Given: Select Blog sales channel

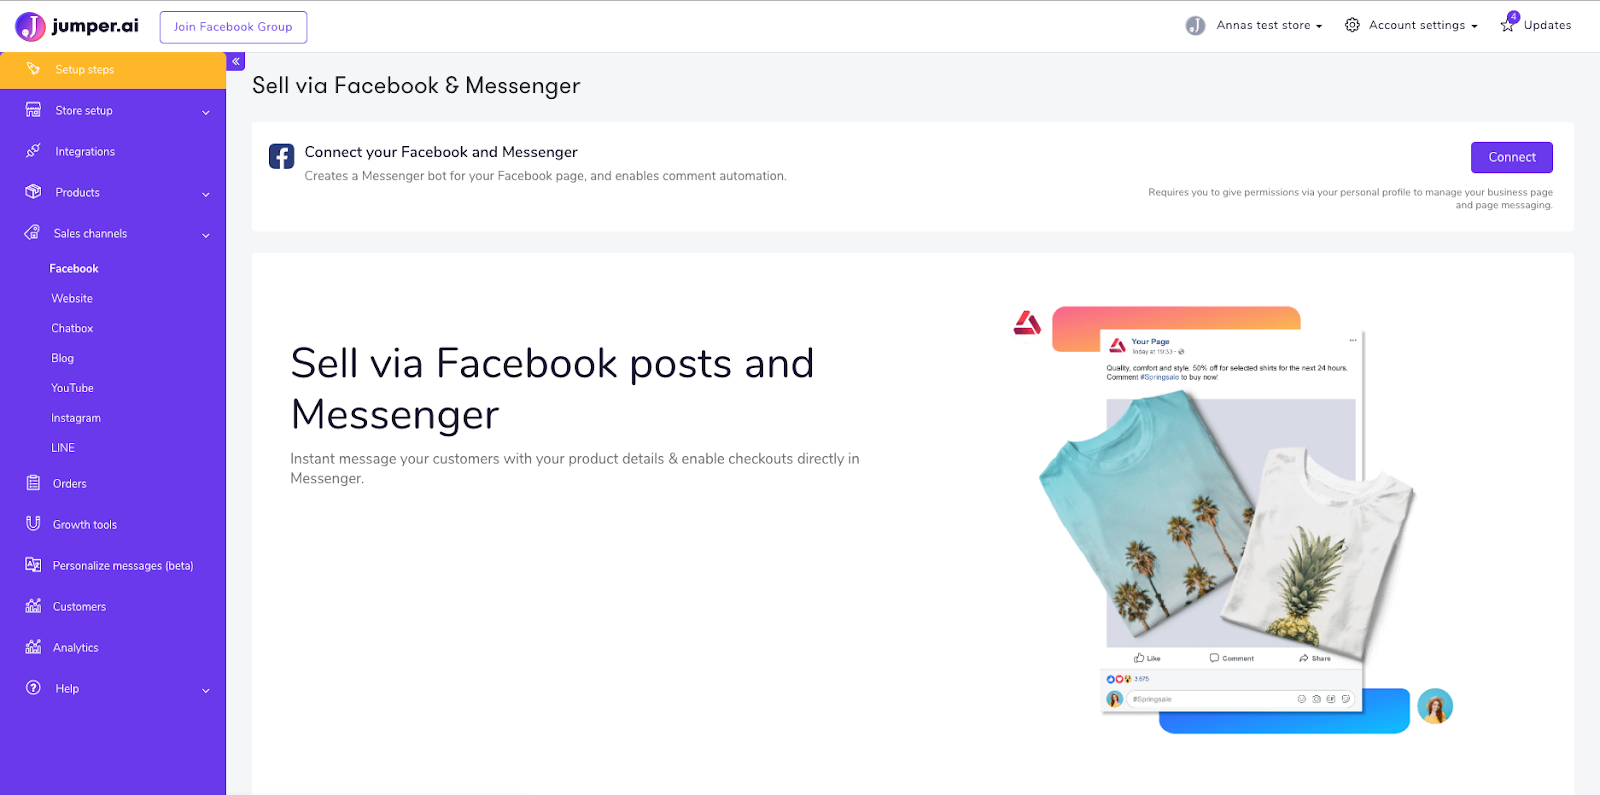Looking at the screenshot, I should 63,358.
